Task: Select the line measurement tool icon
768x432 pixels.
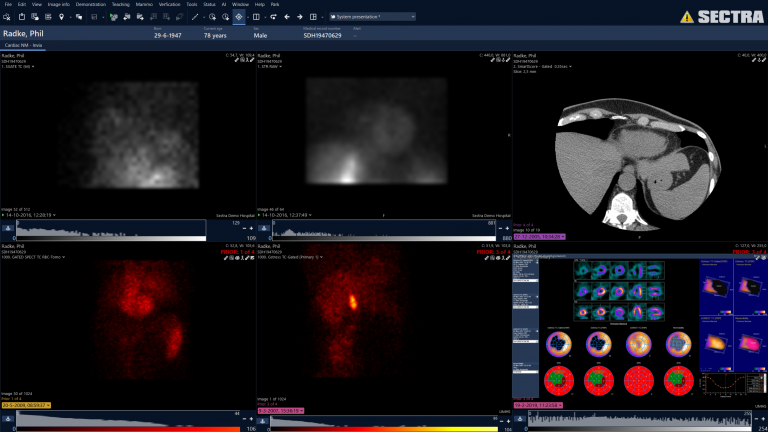Action: tap(196, 17)
